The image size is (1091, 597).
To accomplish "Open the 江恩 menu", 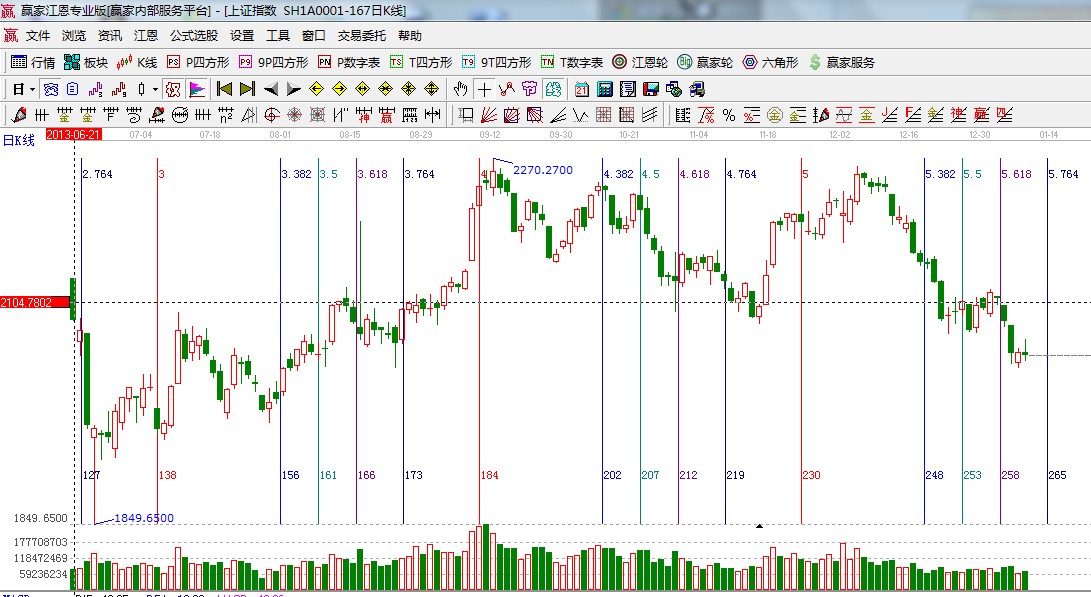I will pyautogui.click(x=146, y=35).
